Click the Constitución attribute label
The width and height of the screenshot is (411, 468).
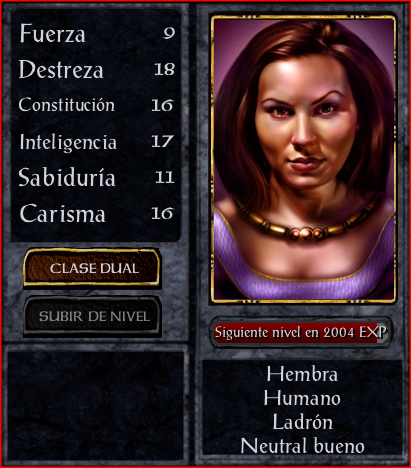[67, 105]
